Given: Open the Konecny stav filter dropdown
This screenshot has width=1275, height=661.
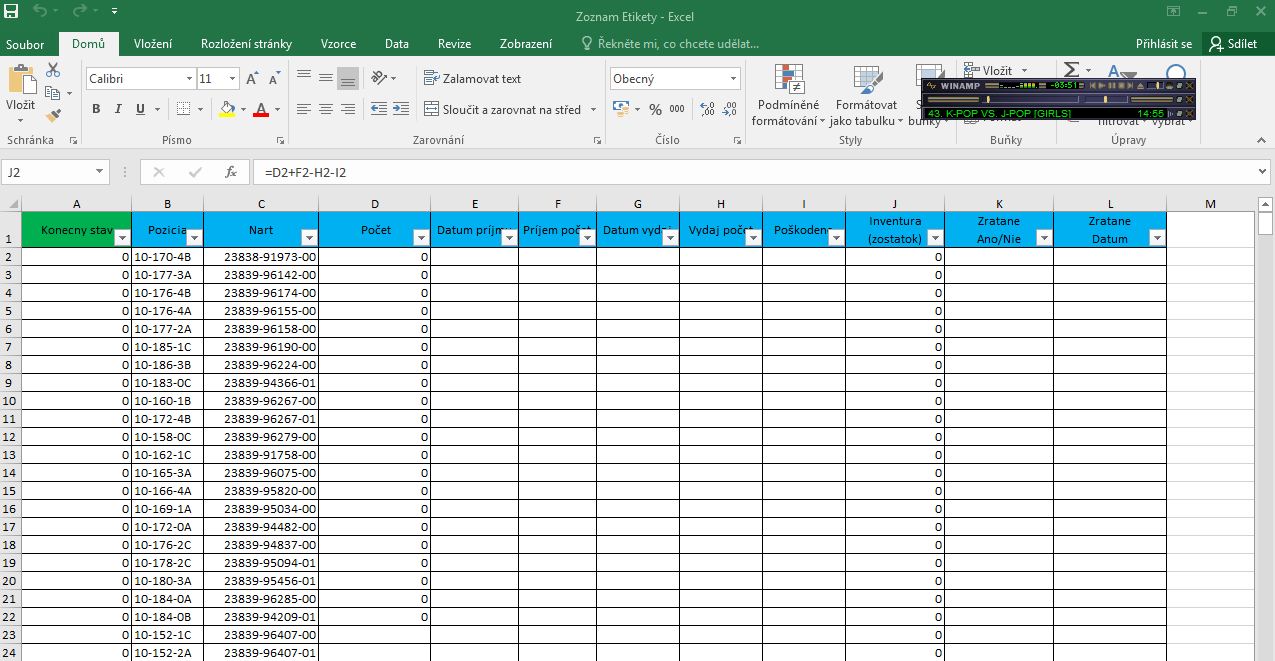Looking at the screenshot, I should pyautogui.click(x=122, y=238).
